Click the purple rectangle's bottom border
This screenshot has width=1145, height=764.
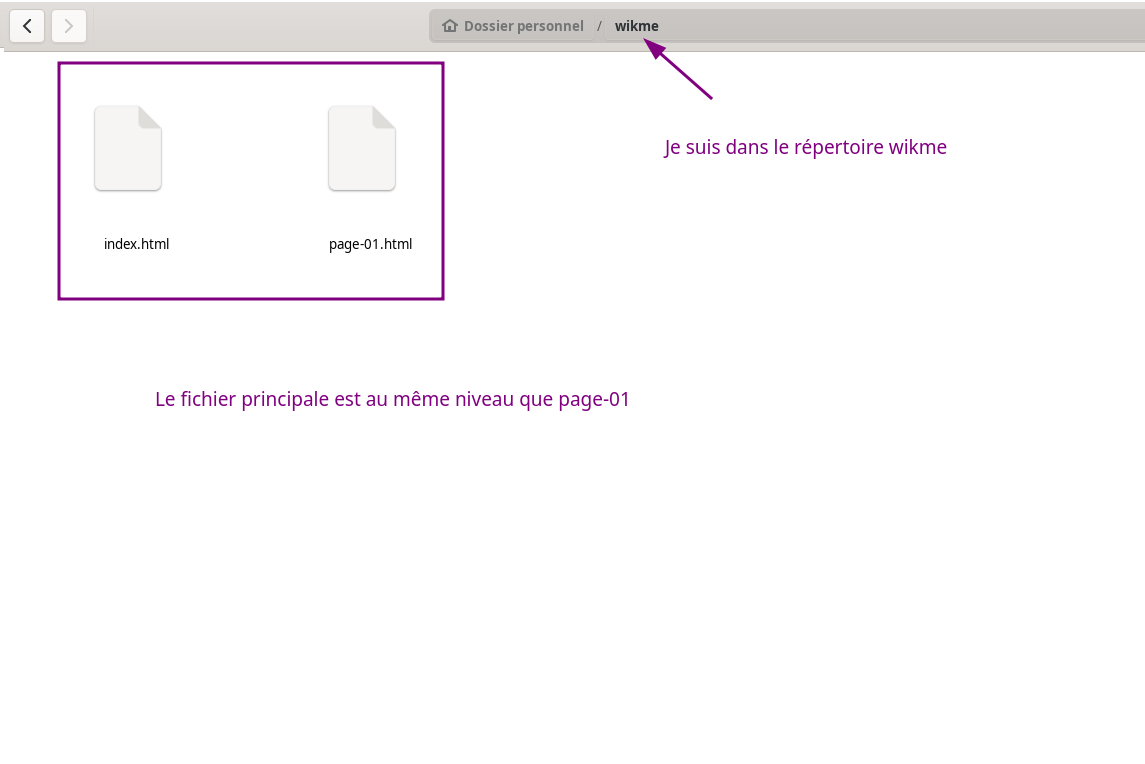point(250,298)
